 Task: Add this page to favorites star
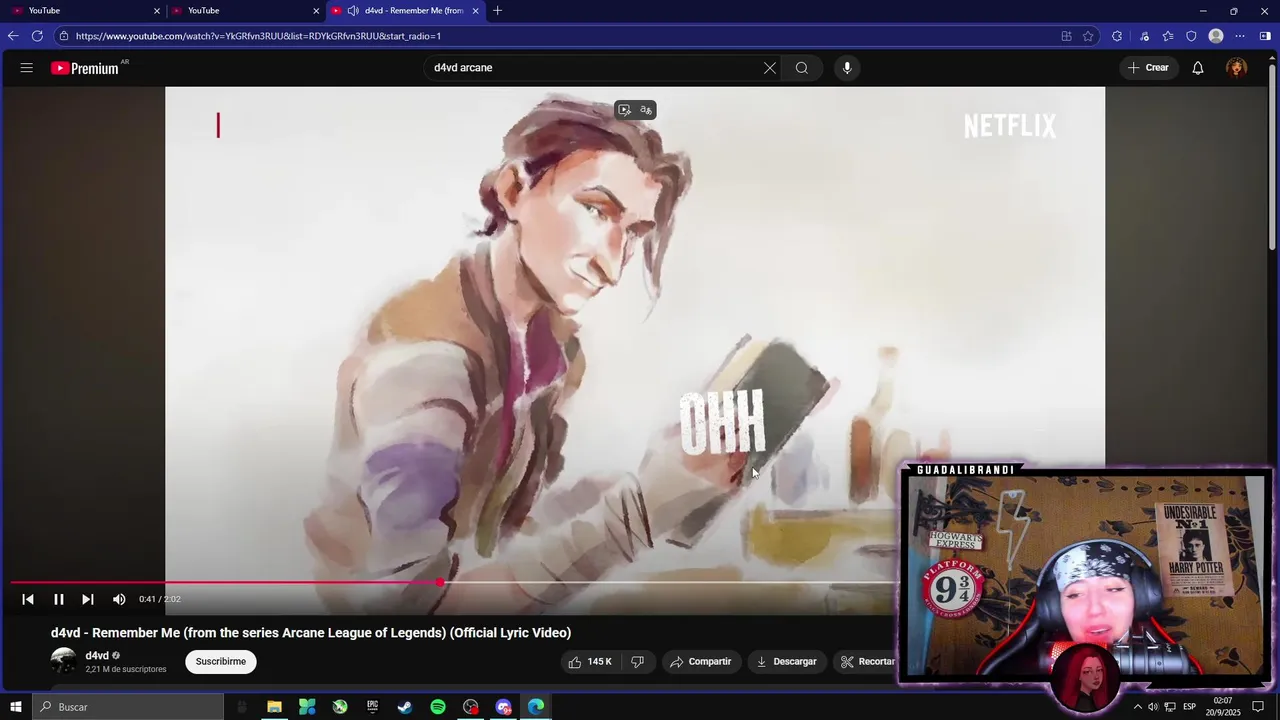(1088, 36)
